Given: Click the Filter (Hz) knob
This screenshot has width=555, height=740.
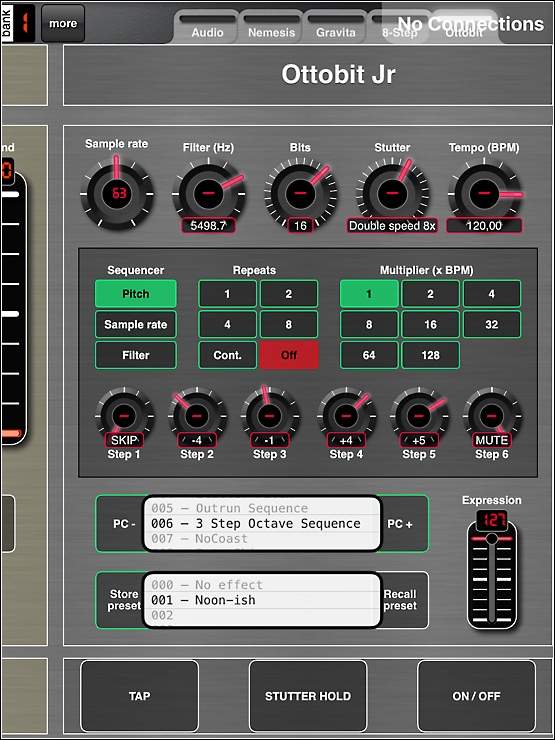Looking at the screenshot, I should pyautogui.click(x=209, y=193).
